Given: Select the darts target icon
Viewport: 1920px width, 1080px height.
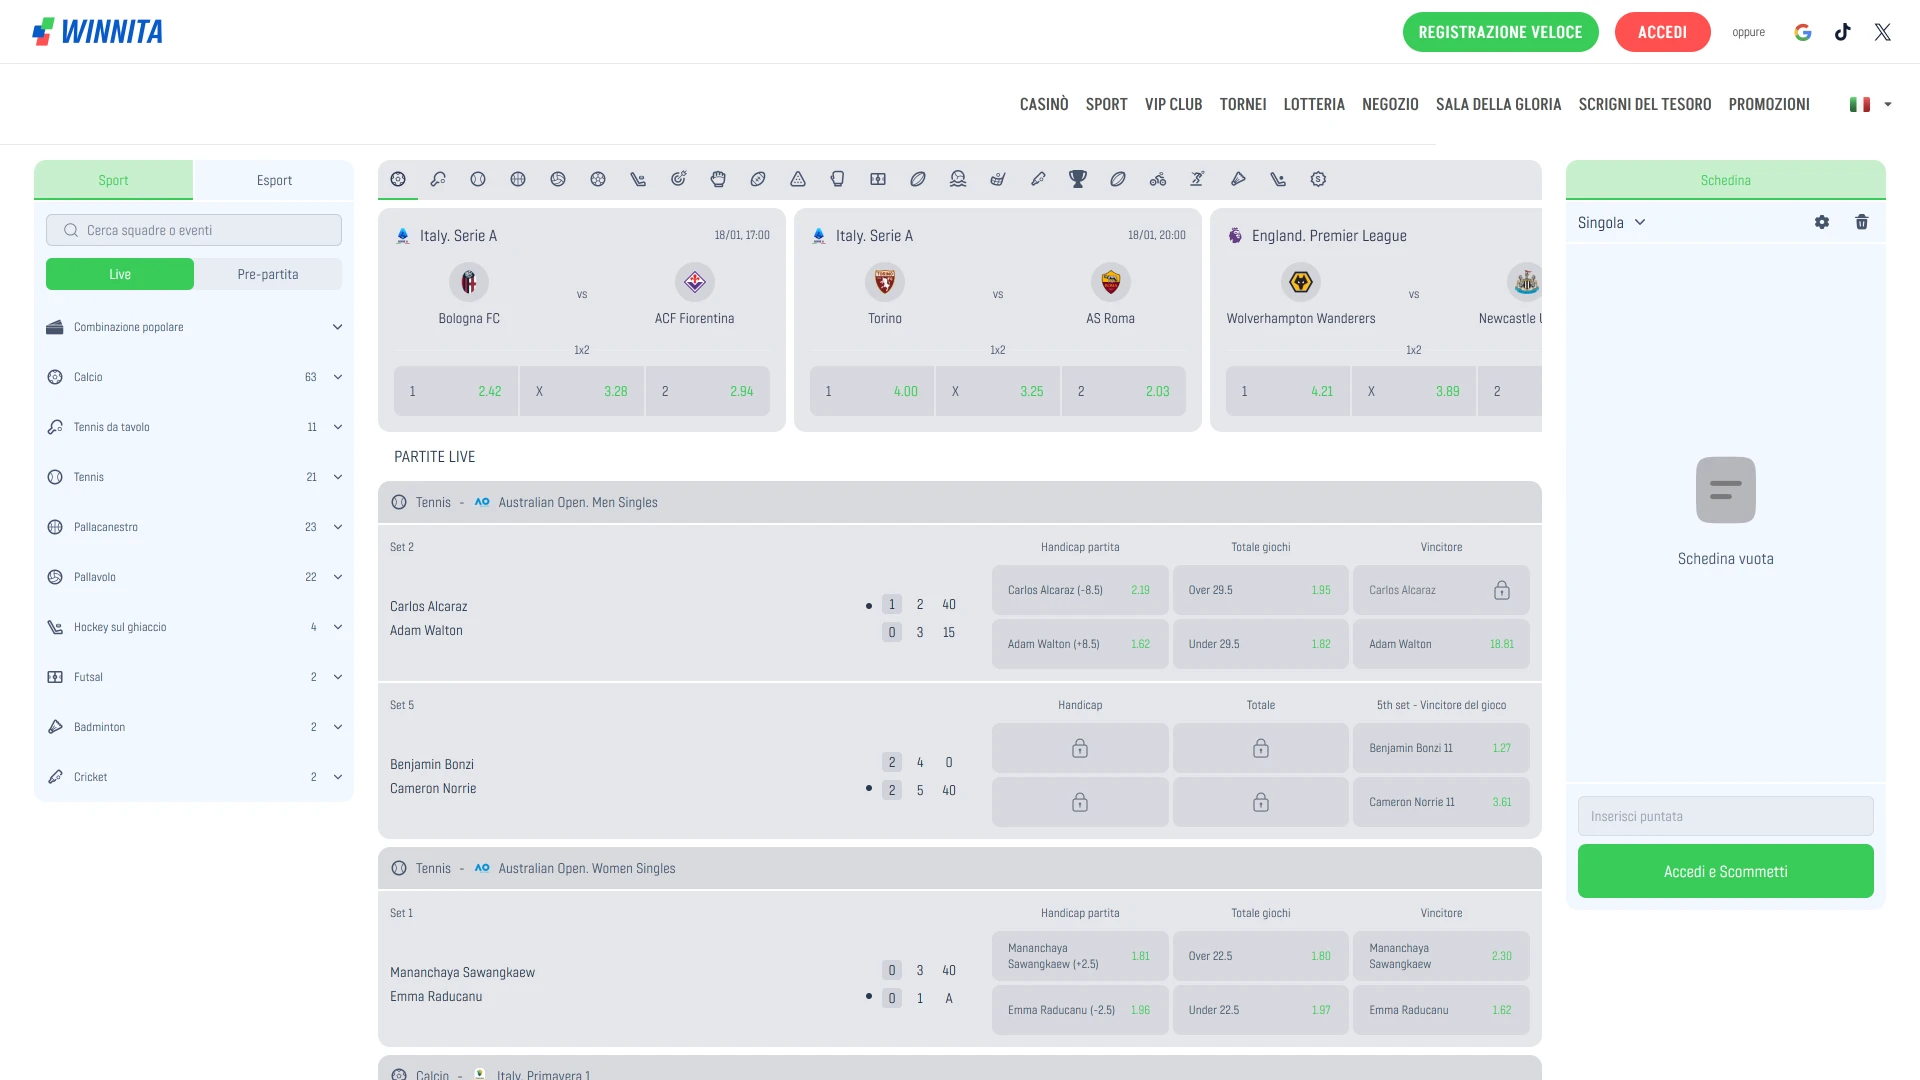Looking at the screenshot, I should coord(678,179).
